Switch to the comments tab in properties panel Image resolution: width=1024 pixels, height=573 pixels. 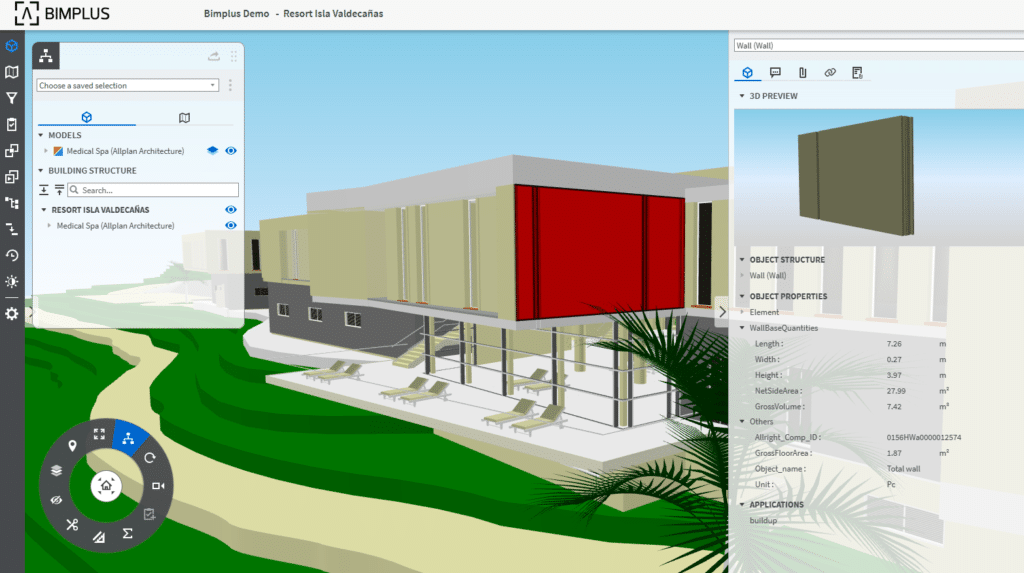[x=775, y=72]
